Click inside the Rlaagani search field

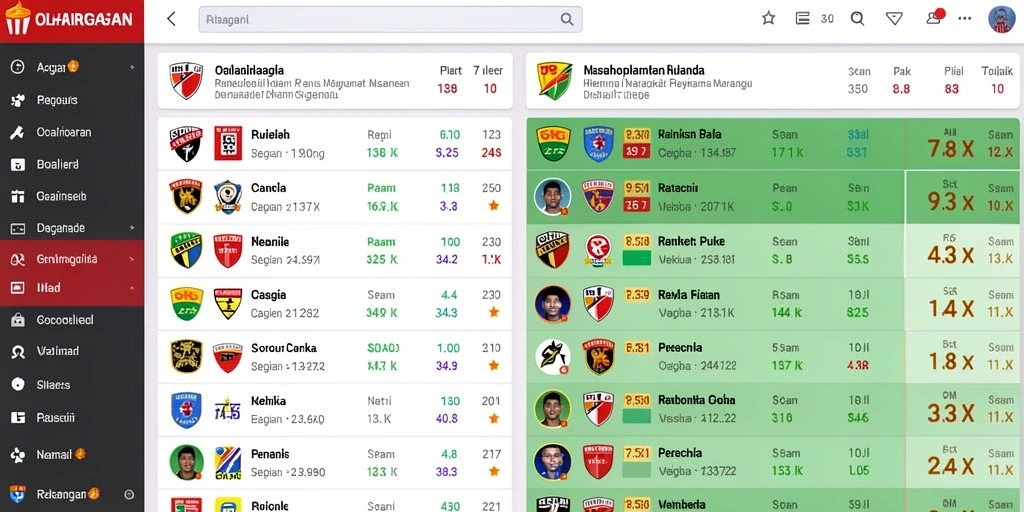390,20
